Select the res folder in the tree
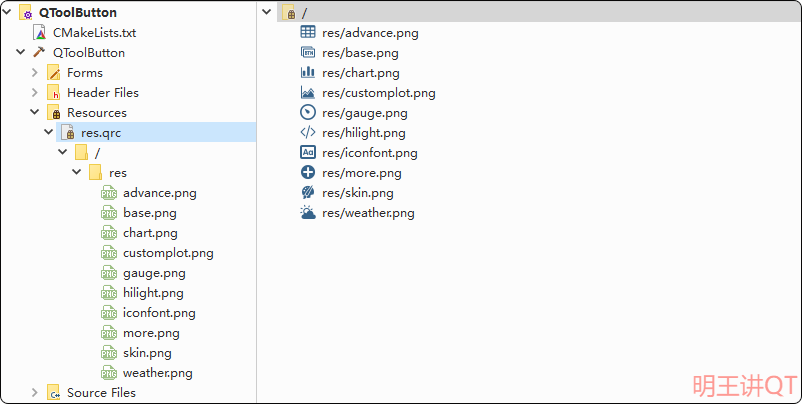Screen dimensions: 802x404 coord(118,173)
